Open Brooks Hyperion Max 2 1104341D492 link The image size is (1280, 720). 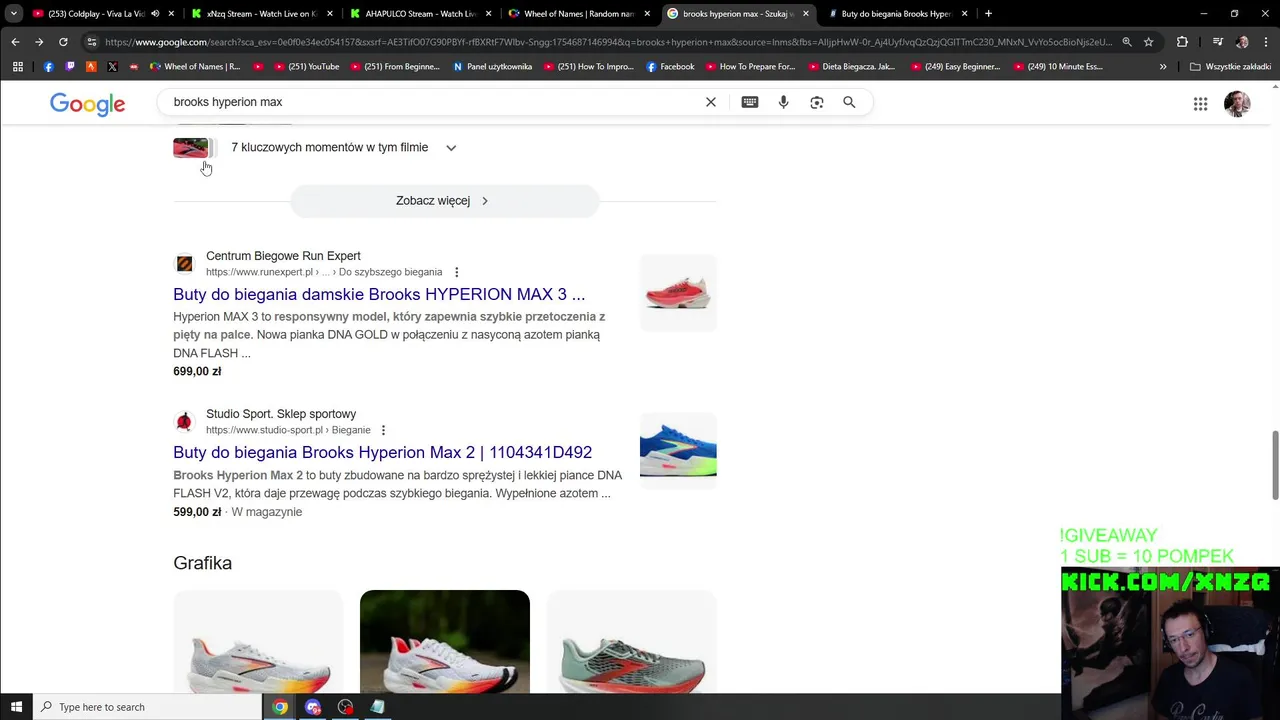pos(382,452)
